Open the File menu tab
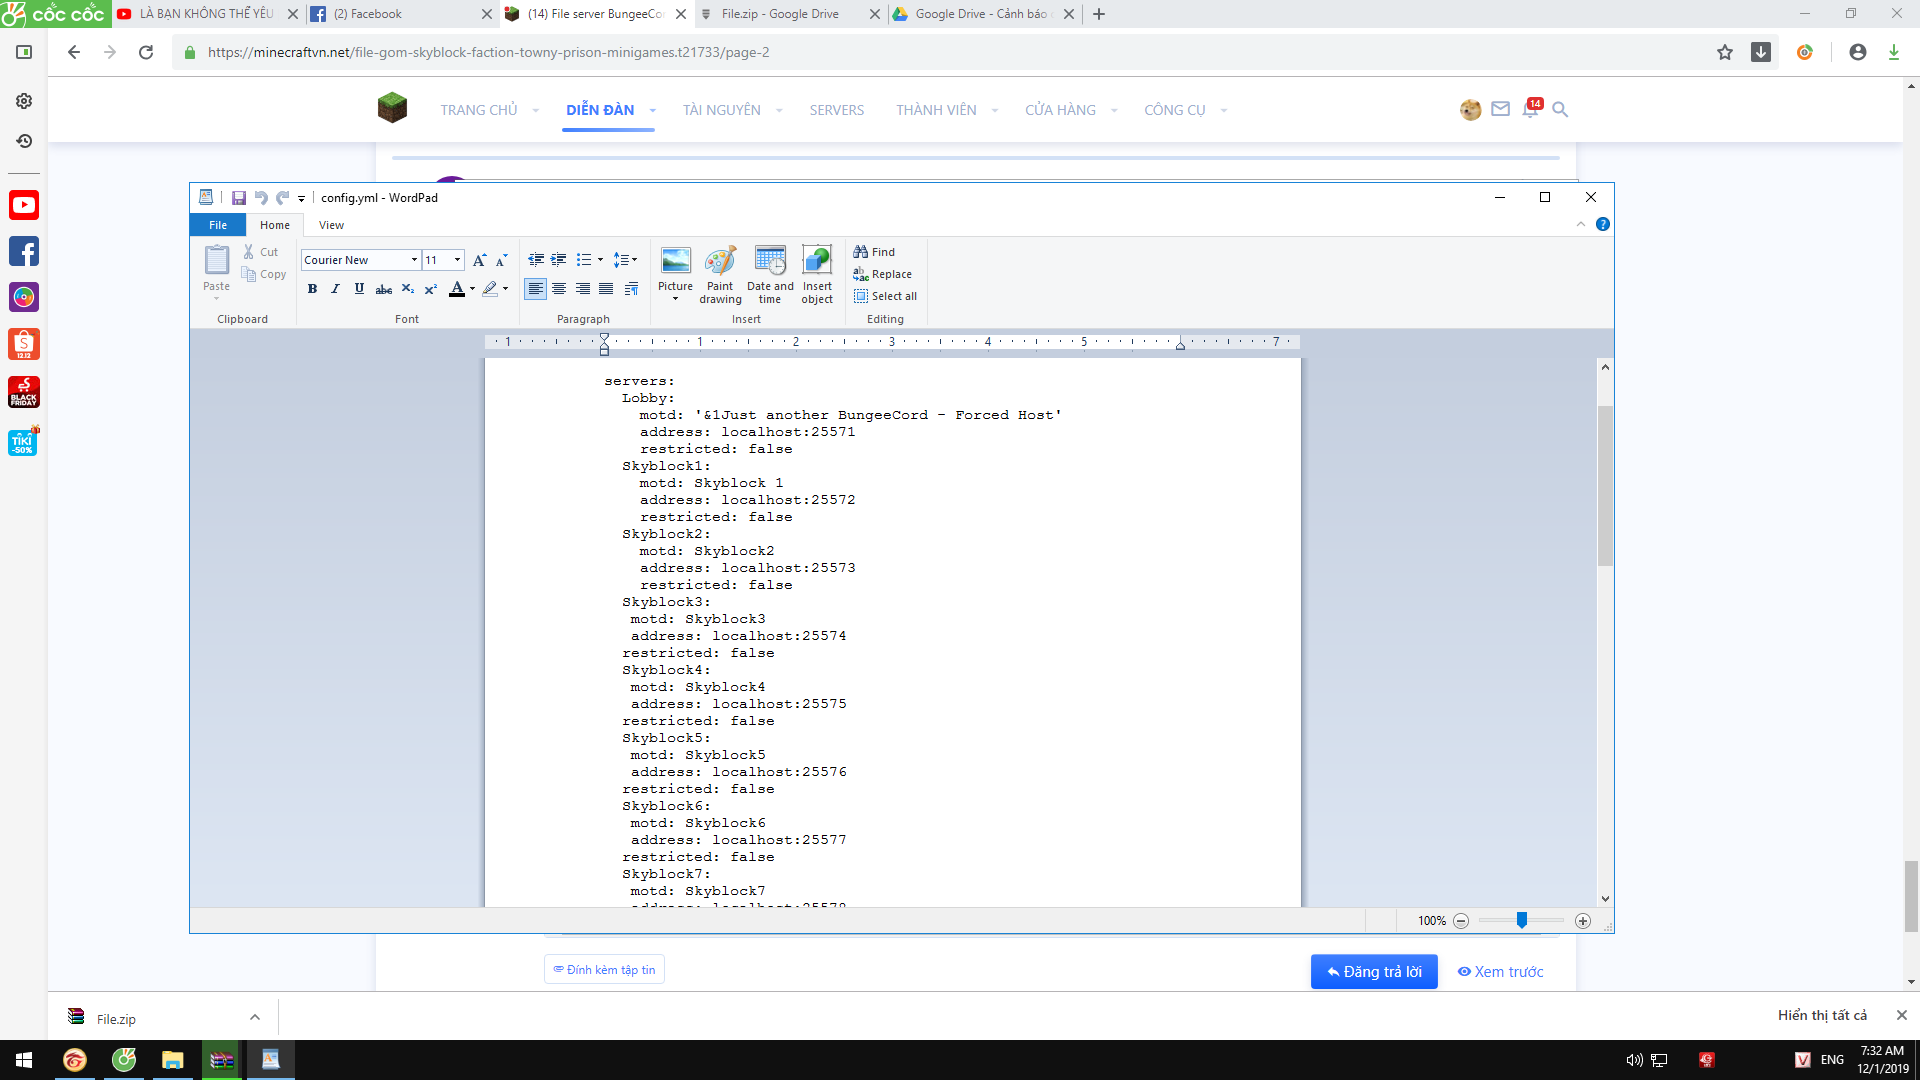Image resolution: width=1920 pixels, height=1080 pixels. pos(218,225)
